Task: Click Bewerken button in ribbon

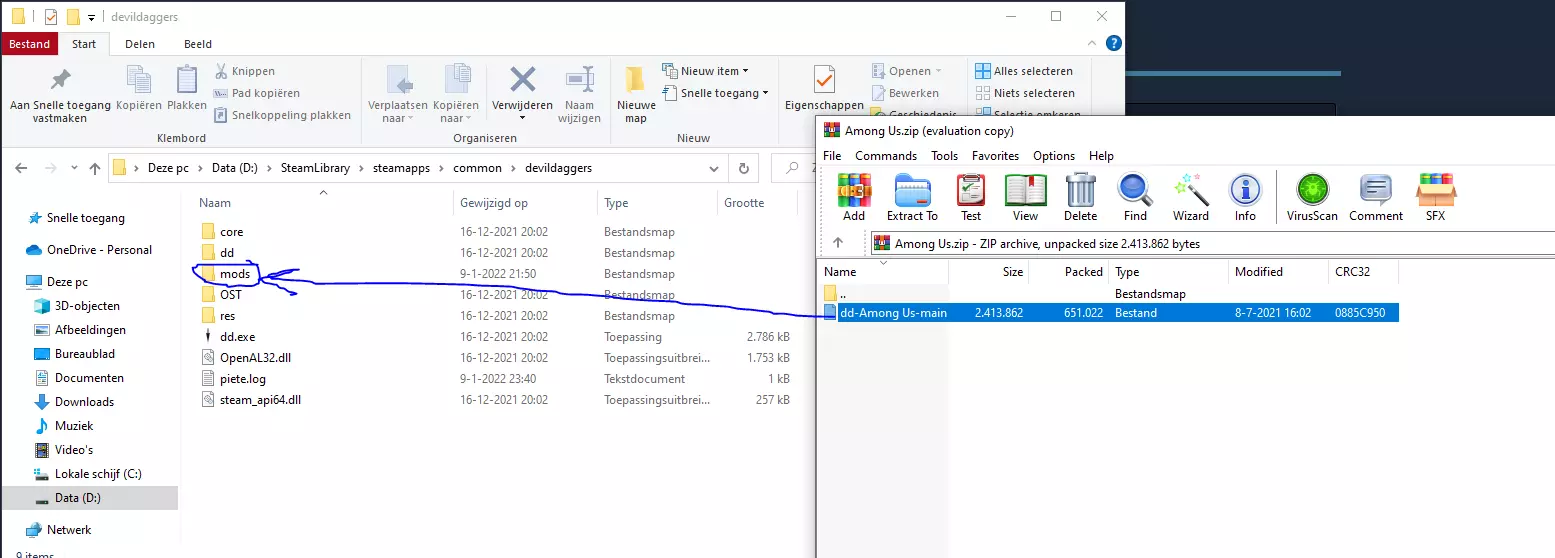Action: pyautogui.click(x=905, y=93)
